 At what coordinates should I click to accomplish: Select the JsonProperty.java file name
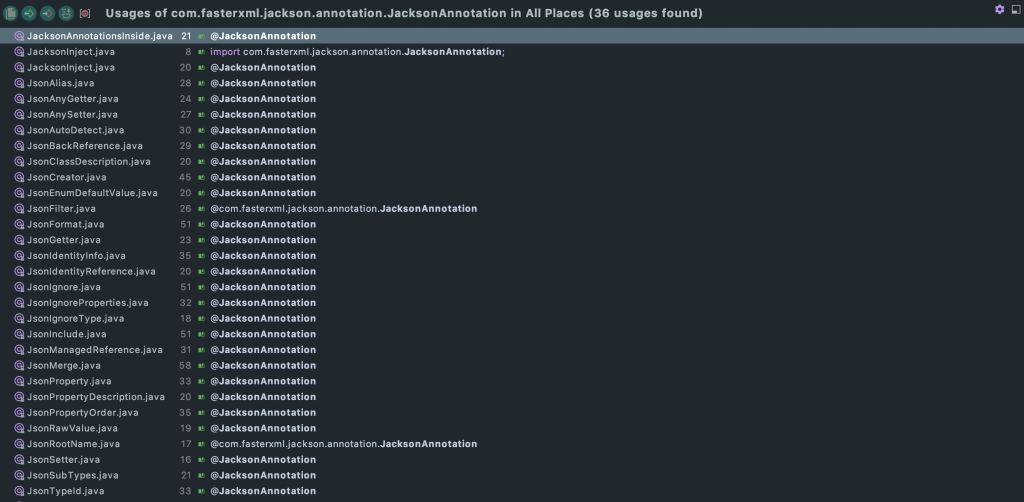(69, 381)
